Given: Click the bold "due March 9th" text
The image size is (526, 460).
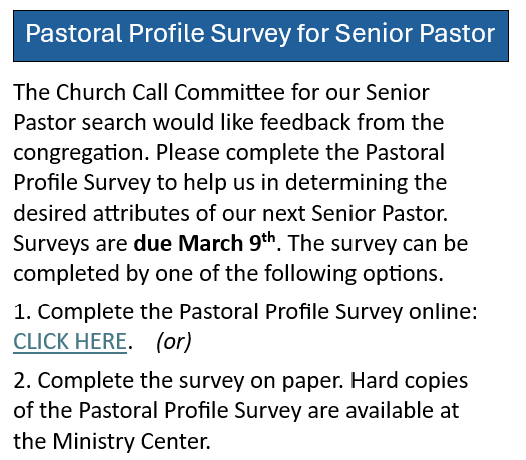Looking at the screenshot, I should point(204,243).
